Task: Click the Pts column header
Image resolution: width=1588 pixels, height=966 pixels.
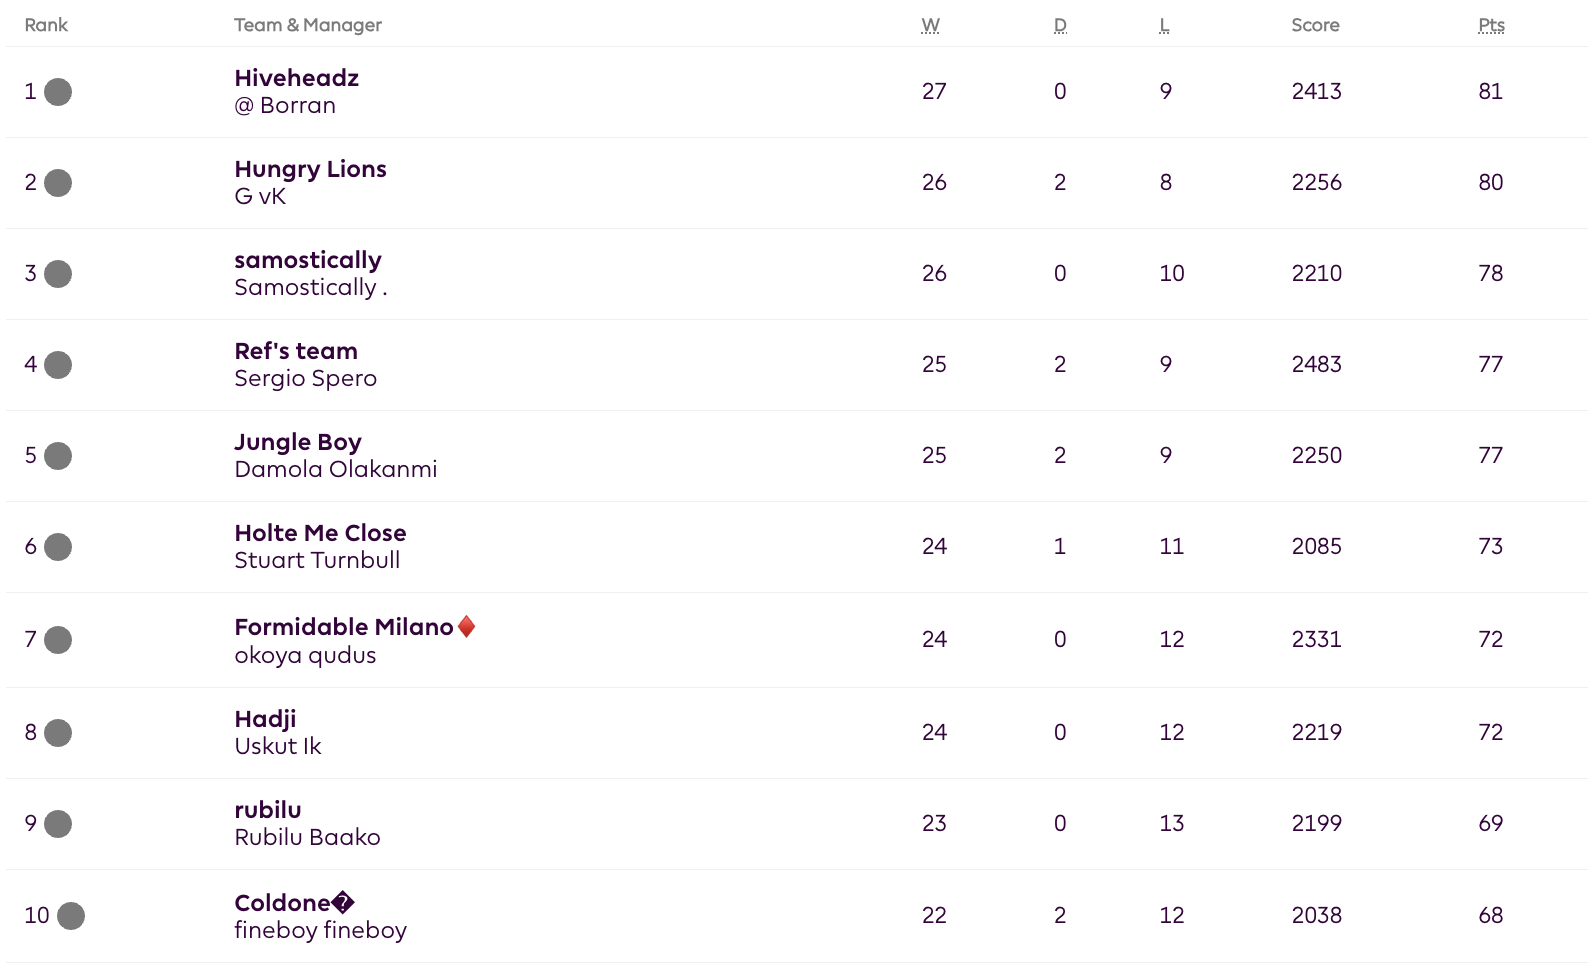Action: tap(1491, 25)
